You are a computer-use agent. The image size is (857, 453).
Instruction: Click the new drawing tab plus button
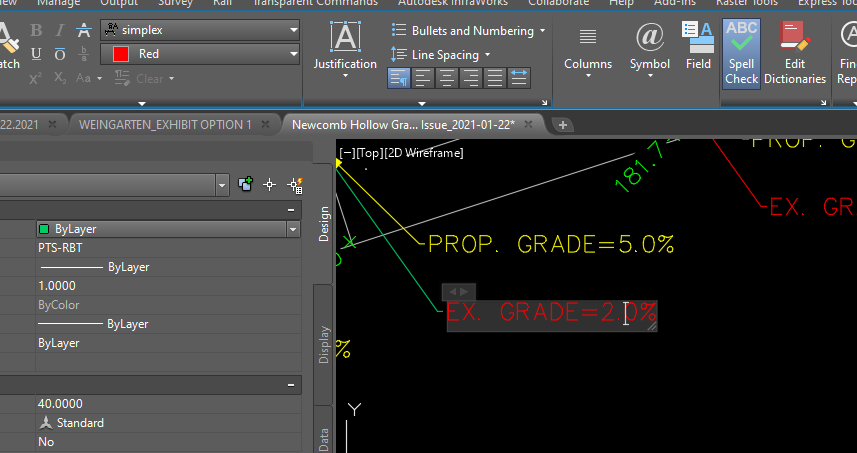tap(562, 125)
